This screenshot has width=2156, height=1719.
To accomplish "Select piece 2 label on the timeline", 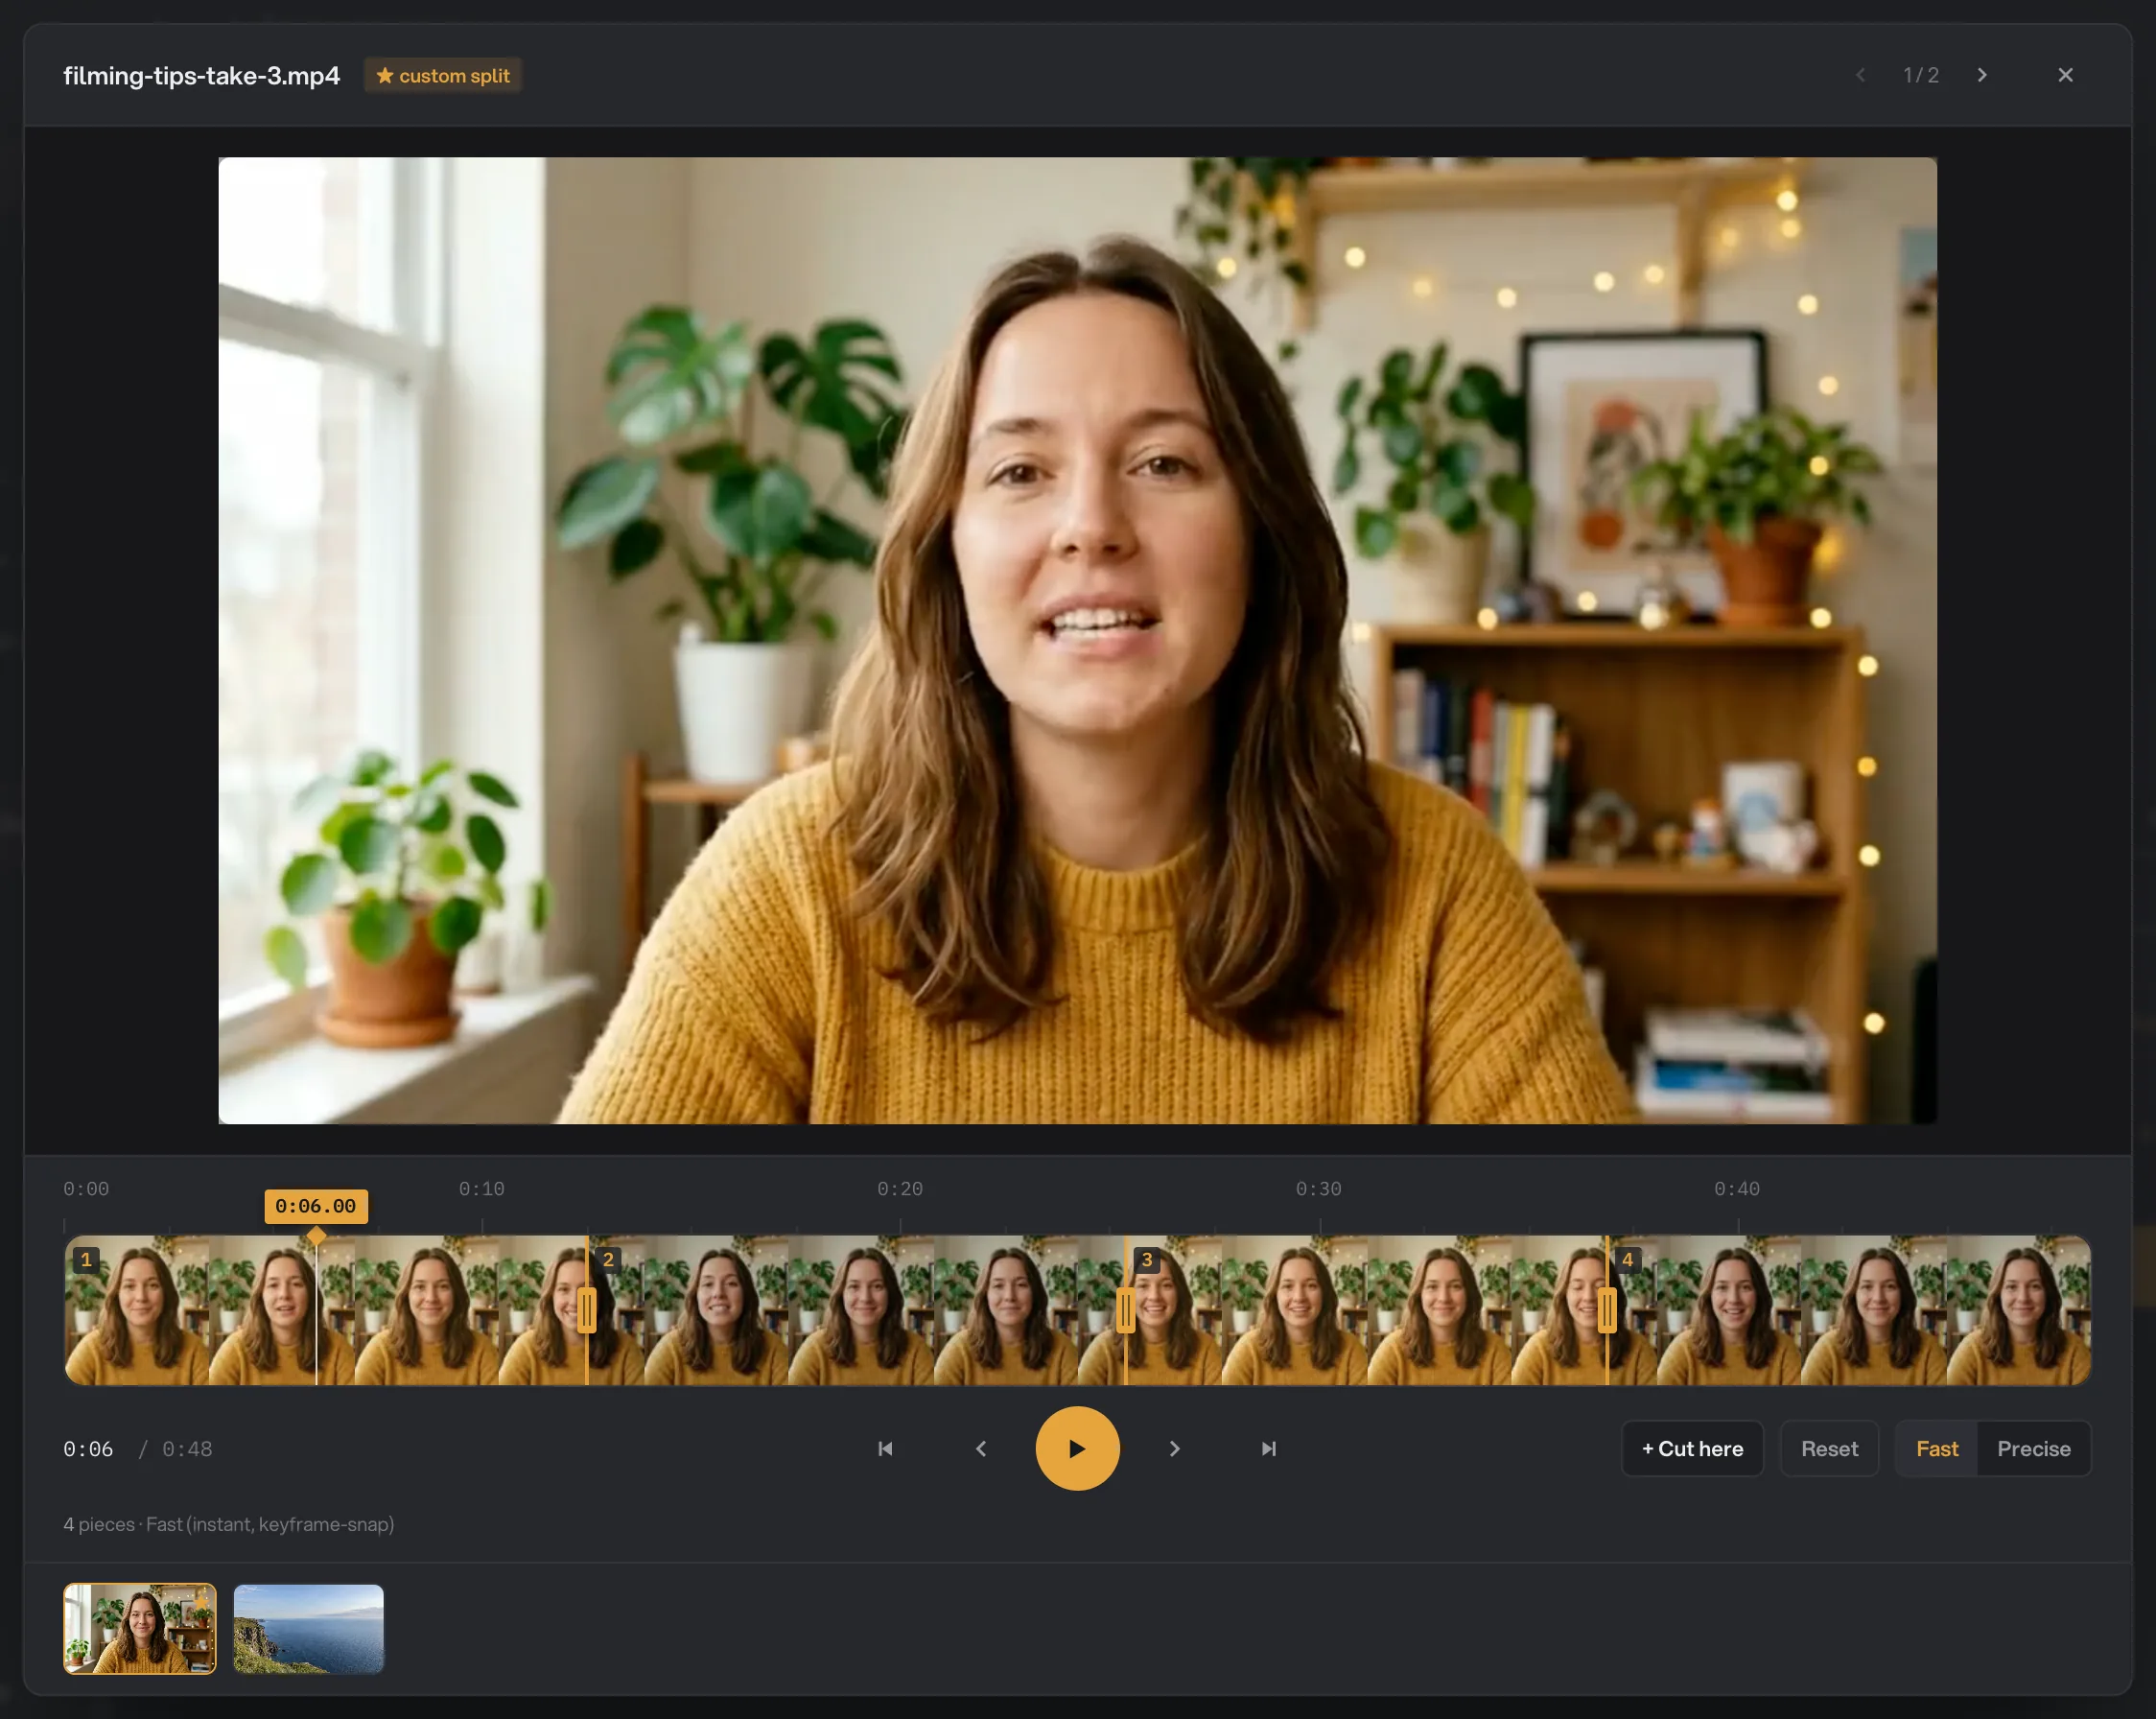I will [x=608, y=1259].
